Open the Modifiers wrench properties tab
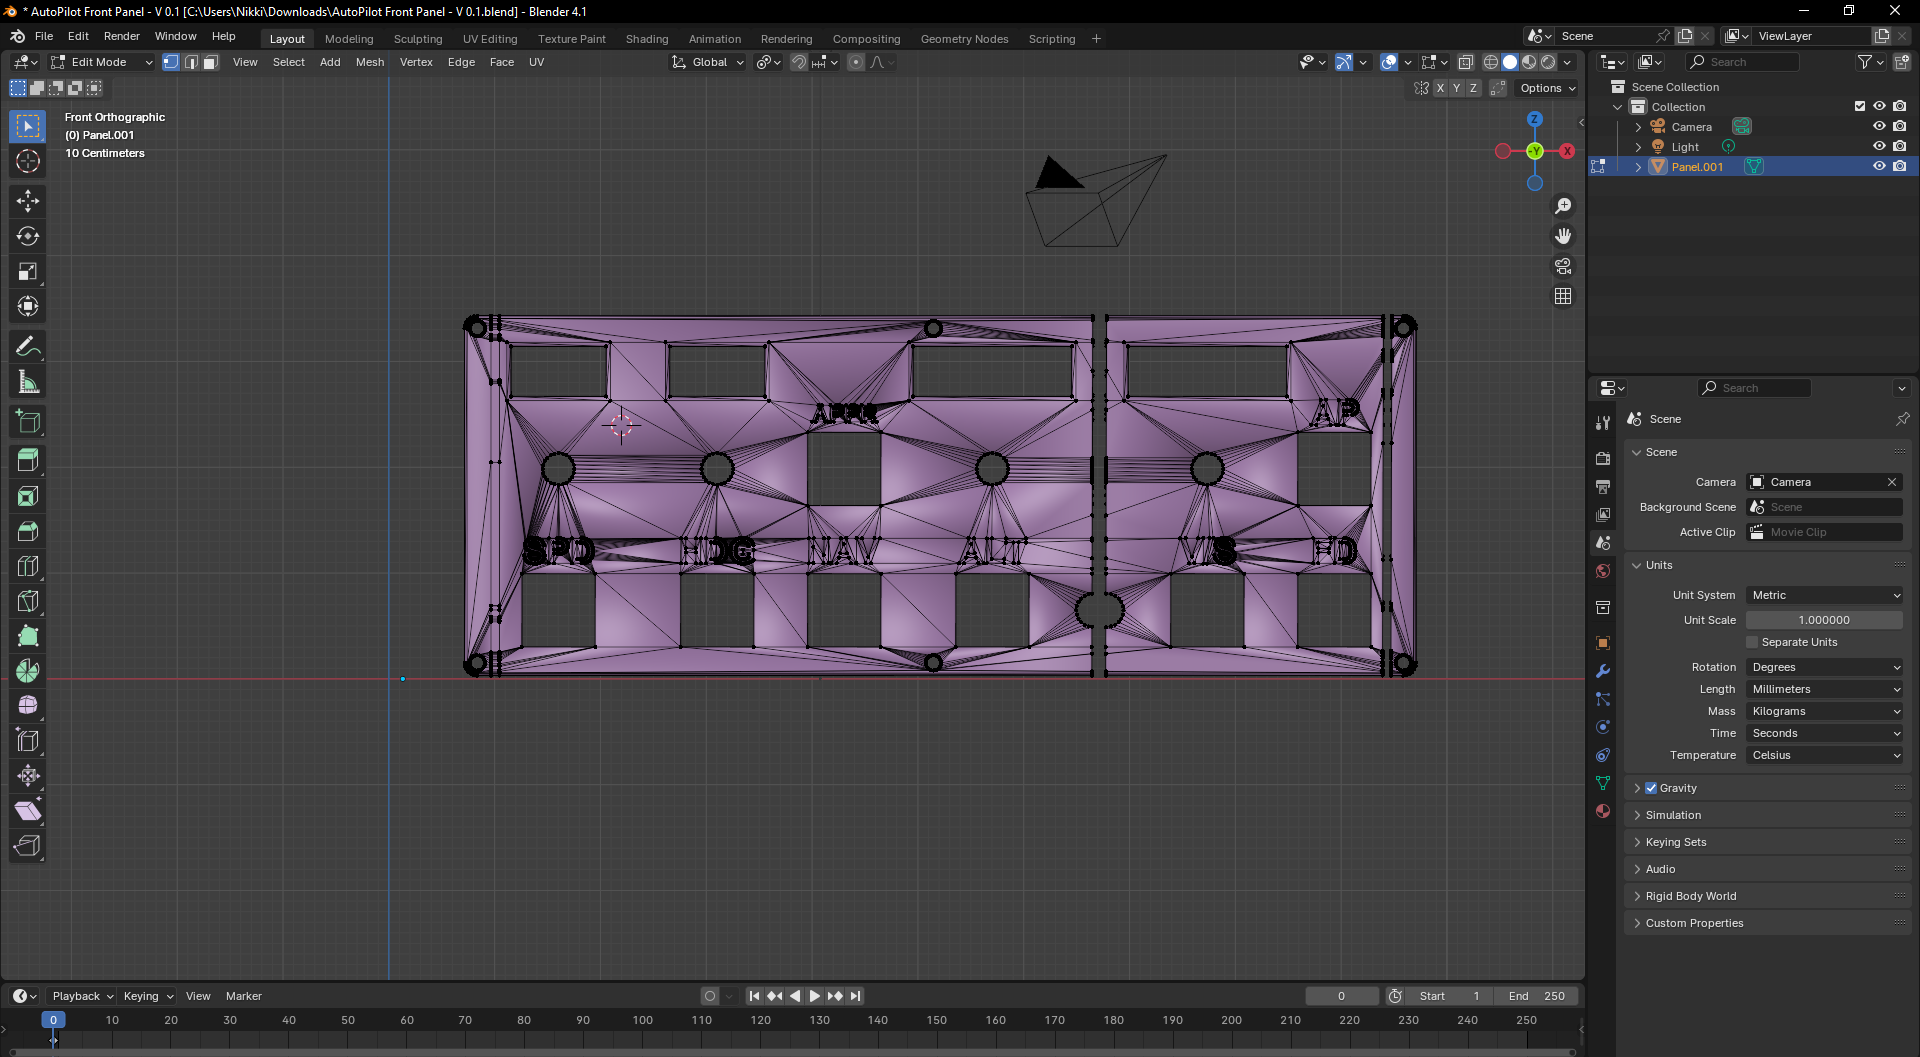 coord(1603,671)
